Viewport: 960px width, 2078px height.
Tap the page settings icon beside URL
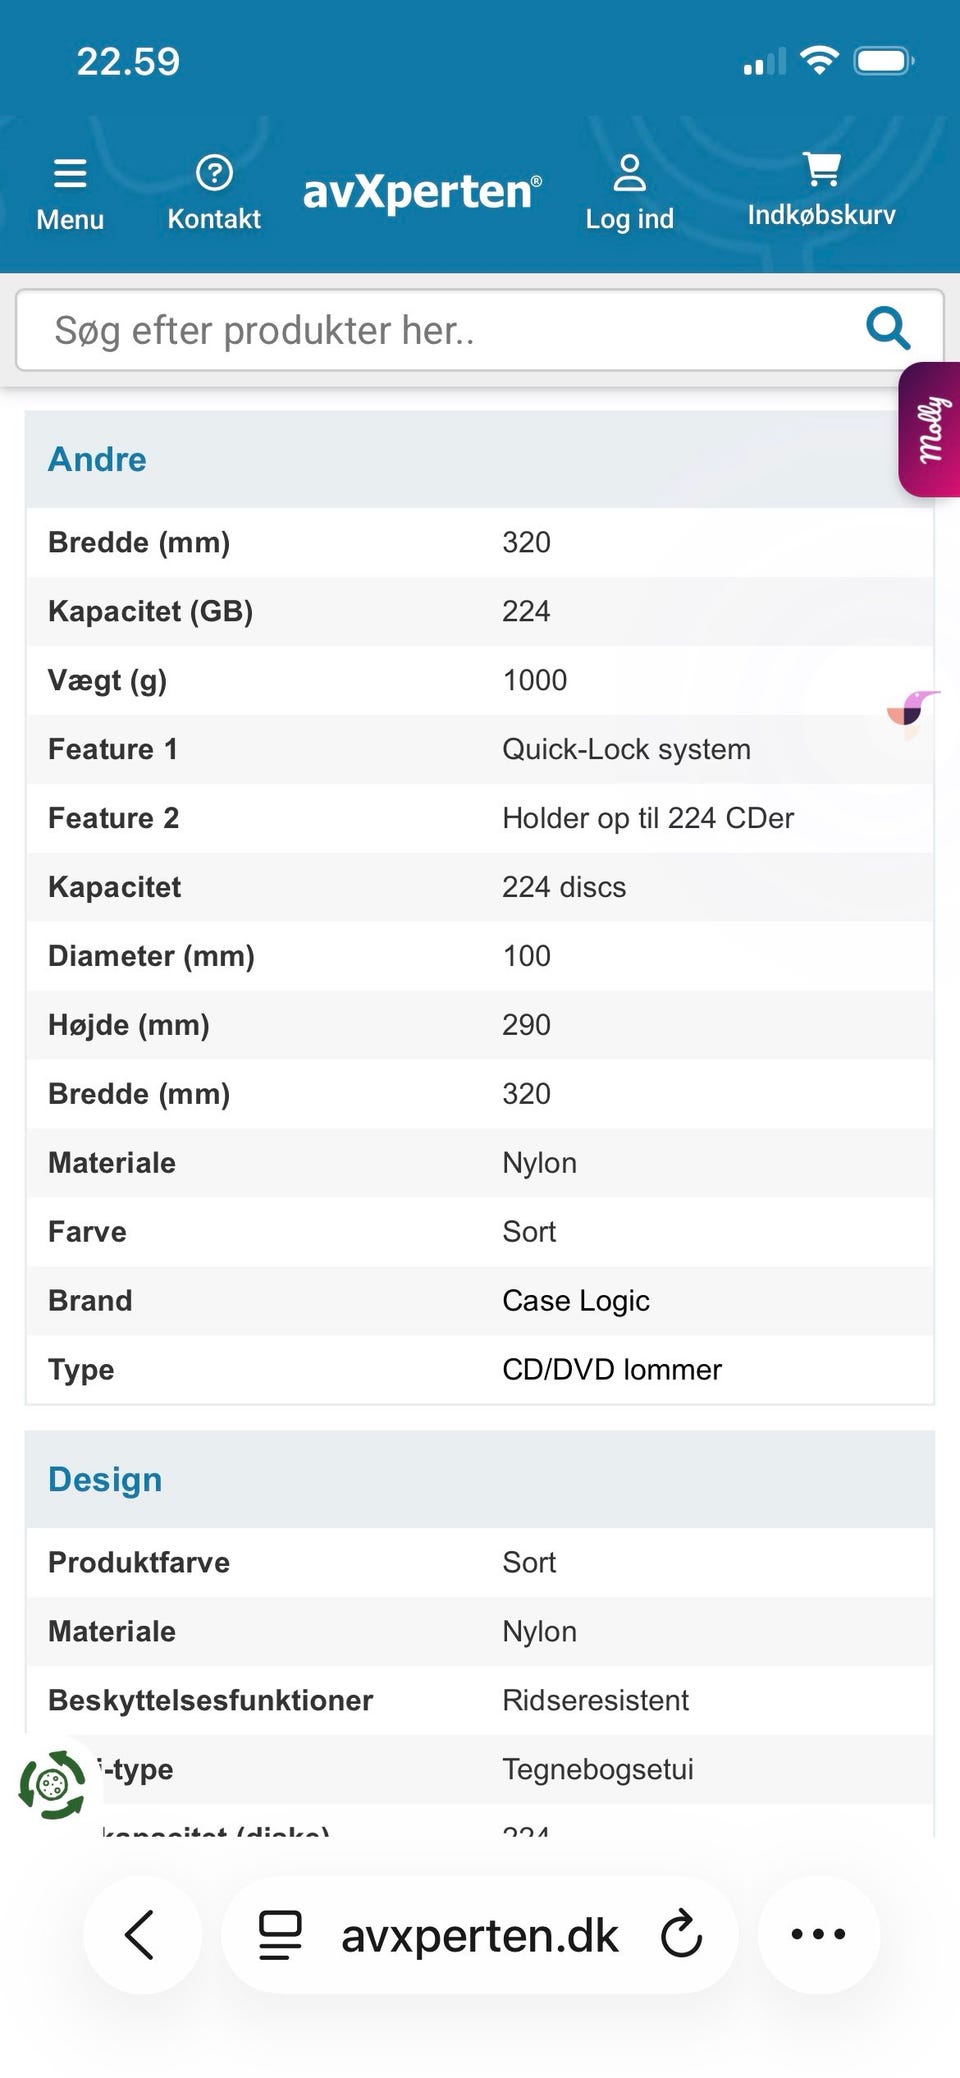tap(280, 1934)
